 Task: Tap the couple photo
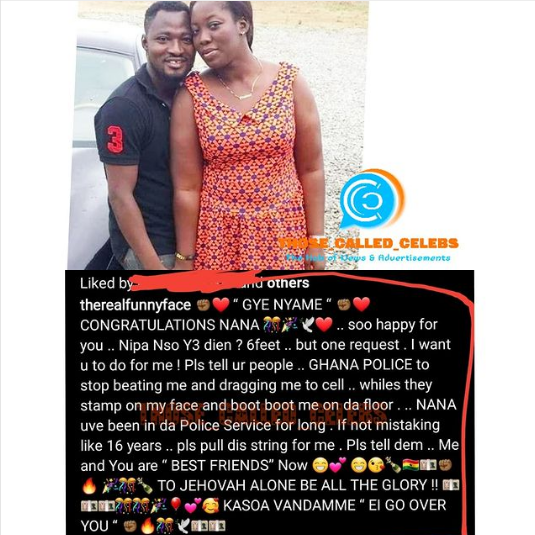tap(218, 135)
